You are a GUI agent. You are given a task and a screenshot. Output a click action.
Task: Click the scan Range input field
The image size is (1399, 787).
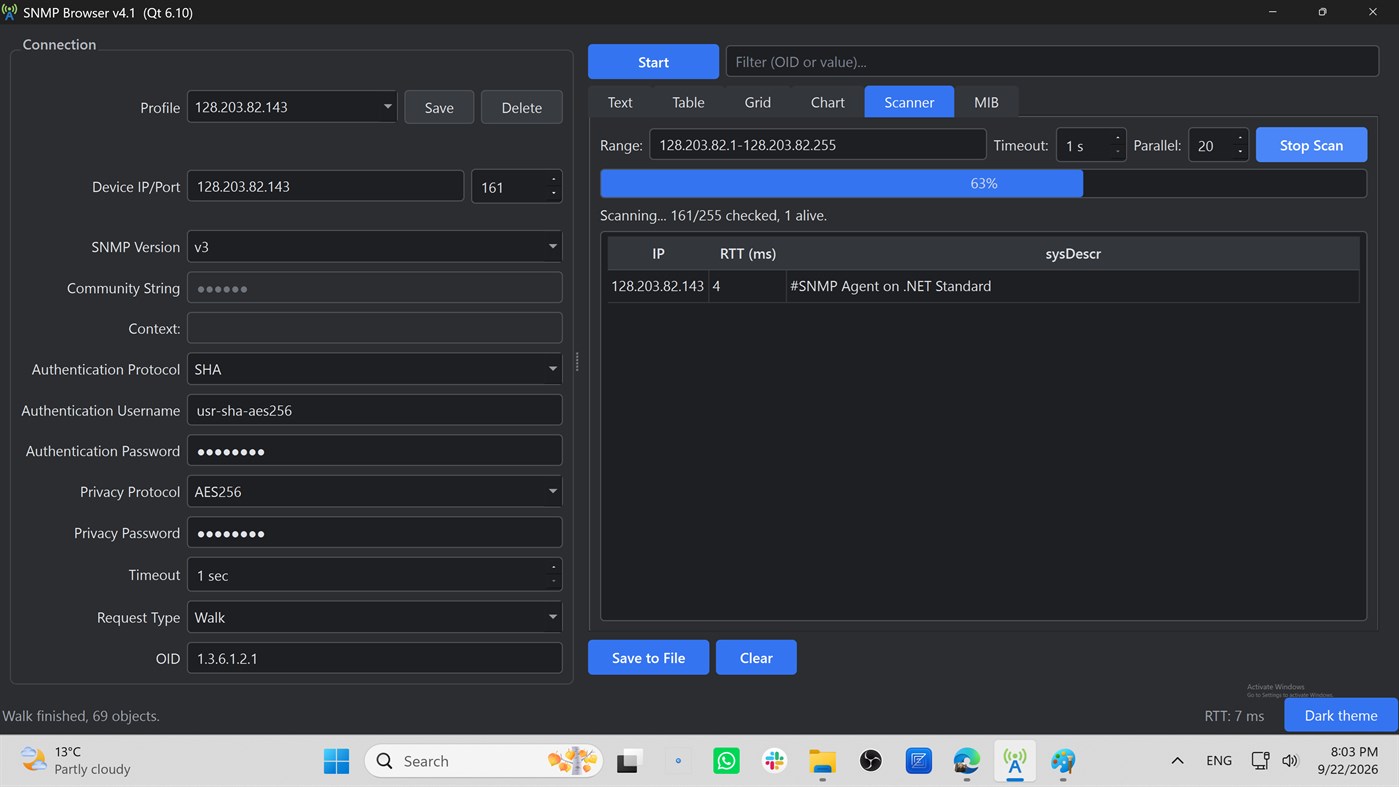click(x=818, y=145)
